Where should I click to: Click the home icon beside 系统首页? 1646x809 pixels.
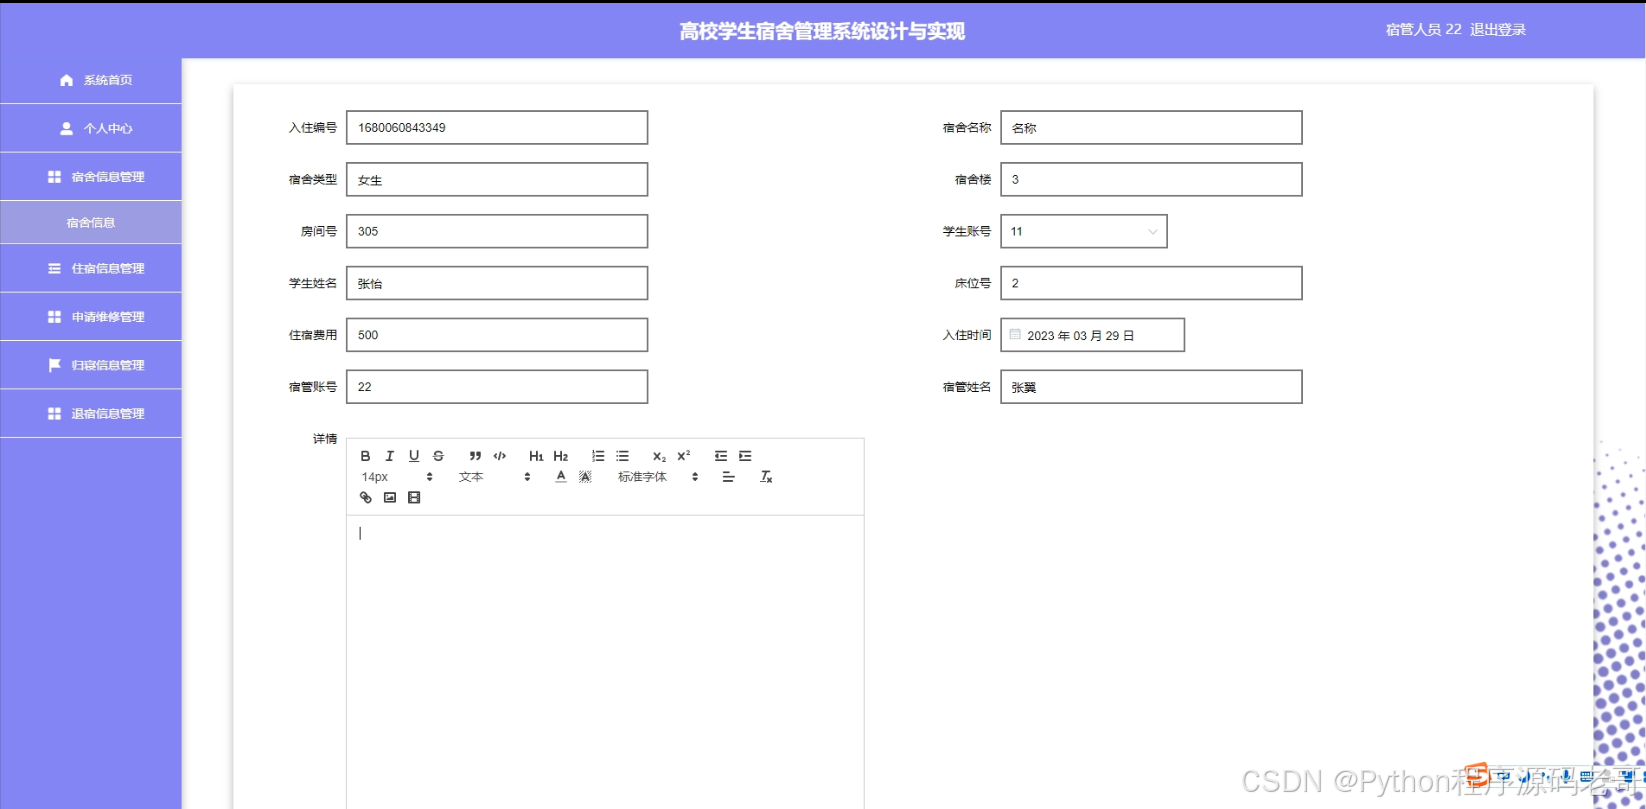coord(66,80)
